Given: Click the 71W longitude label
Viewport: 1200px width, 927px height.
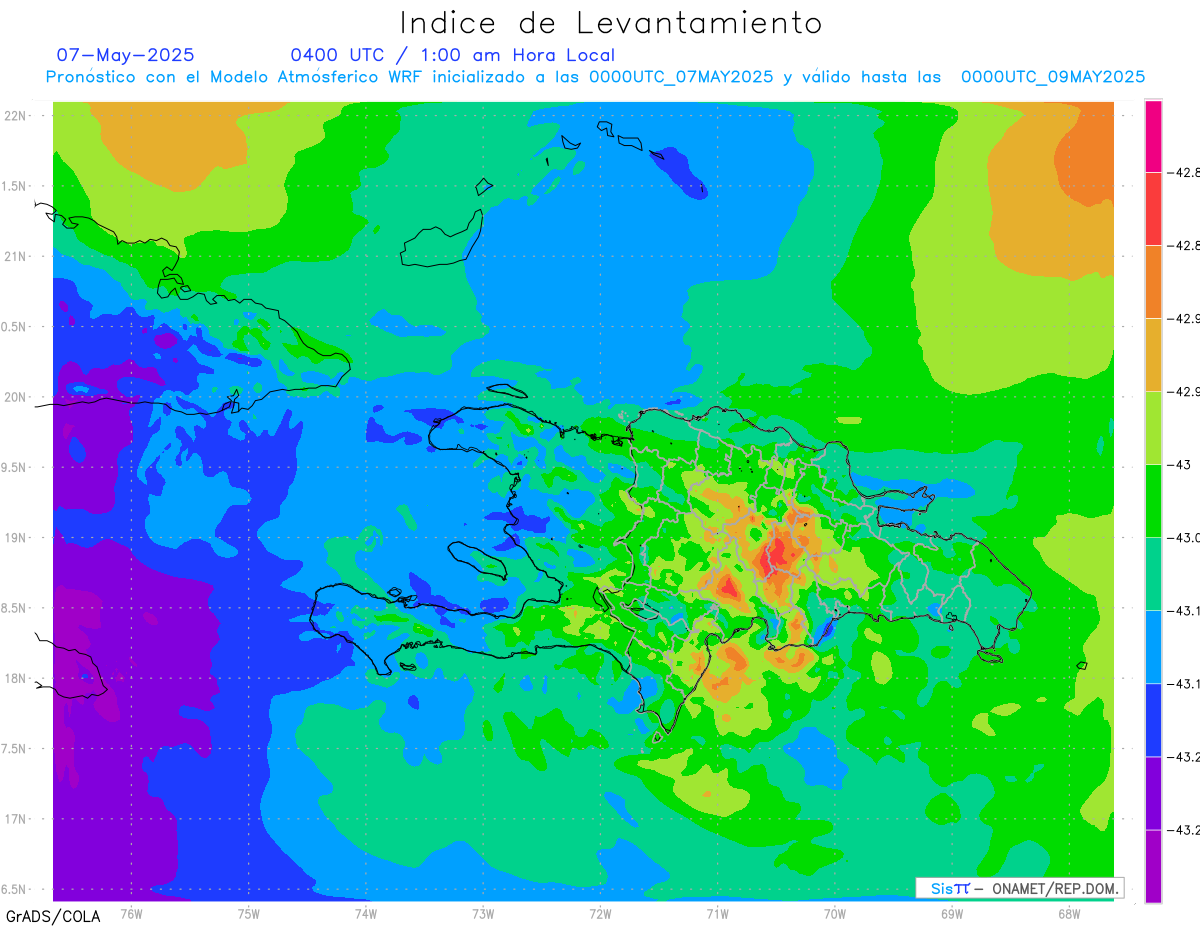Looking at the screenshot, I should [x=717, y=913].
